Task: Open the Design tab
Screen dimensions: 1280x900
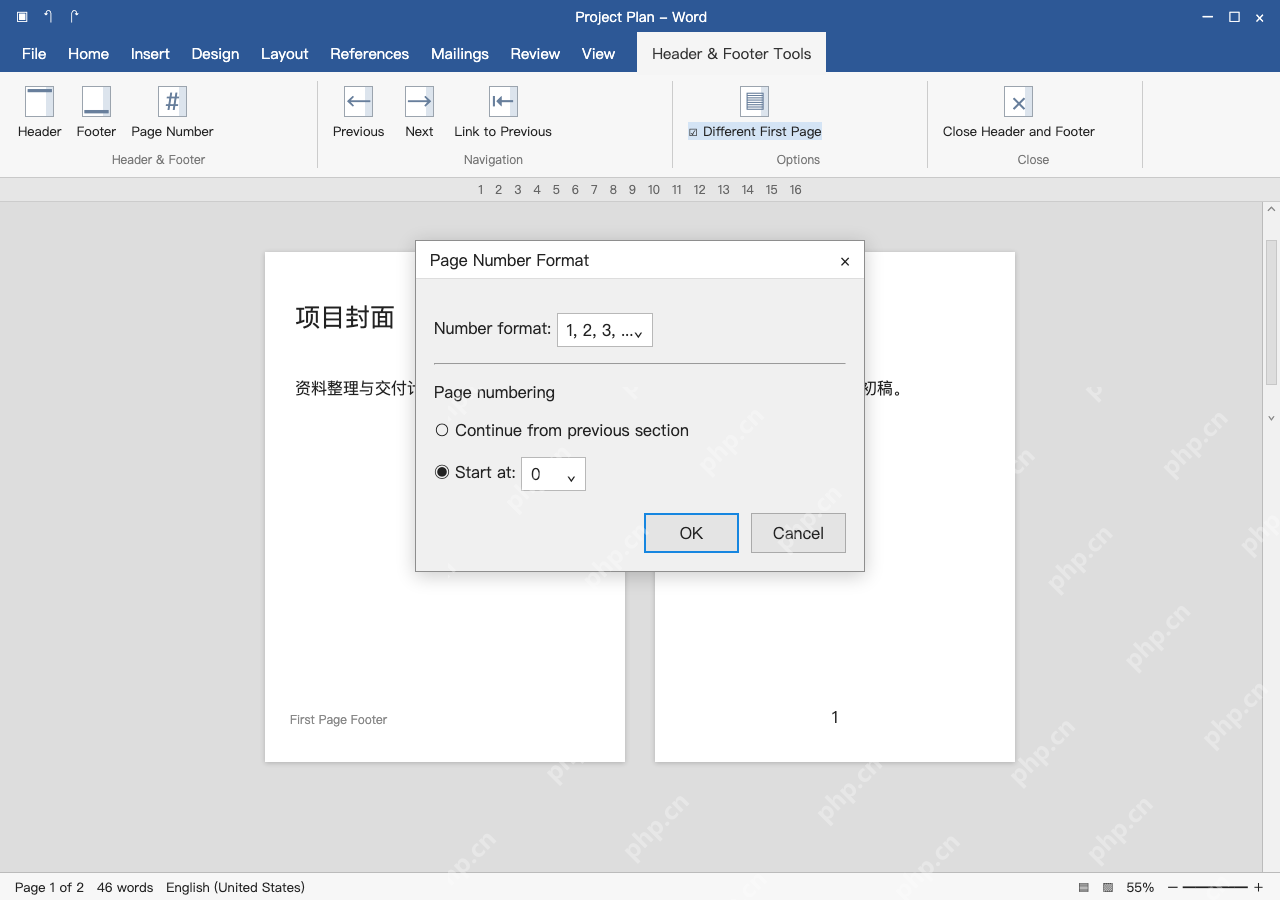Action: [x=215, y=54]
